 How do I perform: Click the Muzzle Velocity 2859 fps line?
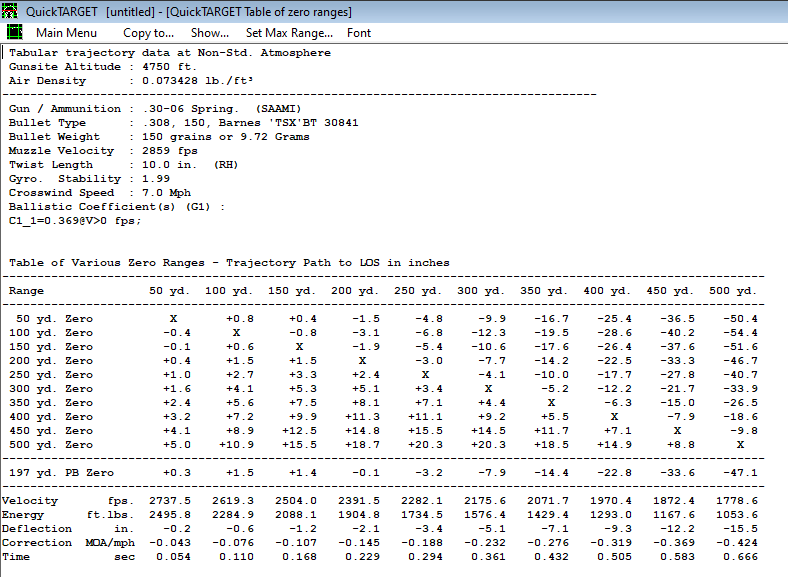click(x=103, y=151)
